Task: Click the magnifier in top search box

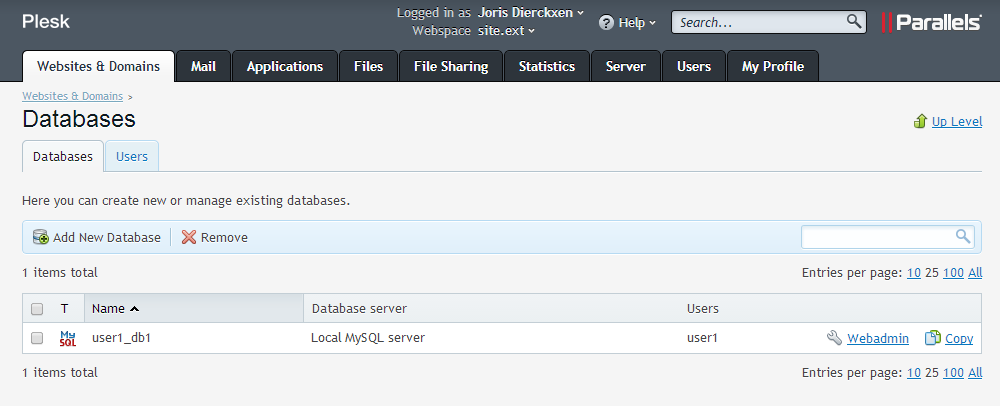Action: (854, 21)
